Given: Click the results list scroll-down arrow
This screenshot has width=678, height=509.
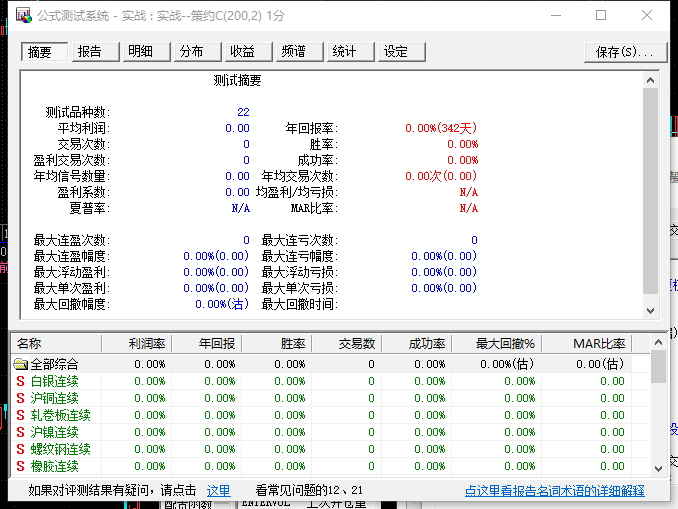Looking at the screenshot, I should (658, 468).
